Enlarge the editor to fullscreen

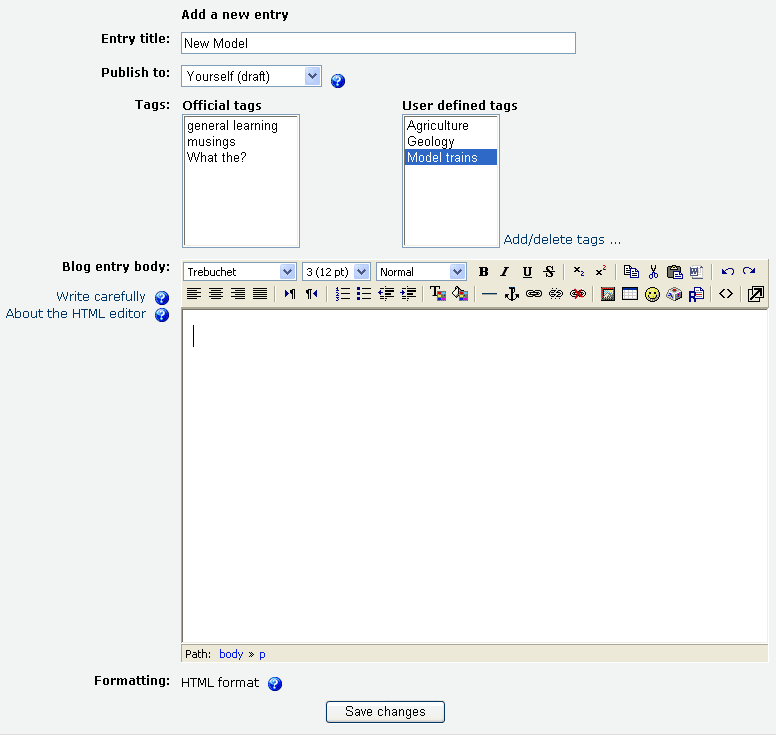(756, 294)
